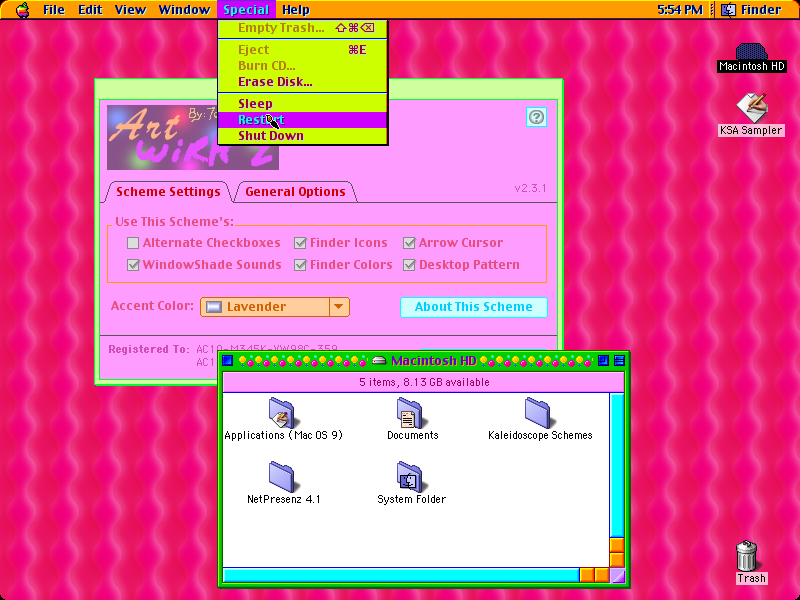800x600 pixels.
Task: Select the Kaleidoscope Schemes folder
Action: 538,412
